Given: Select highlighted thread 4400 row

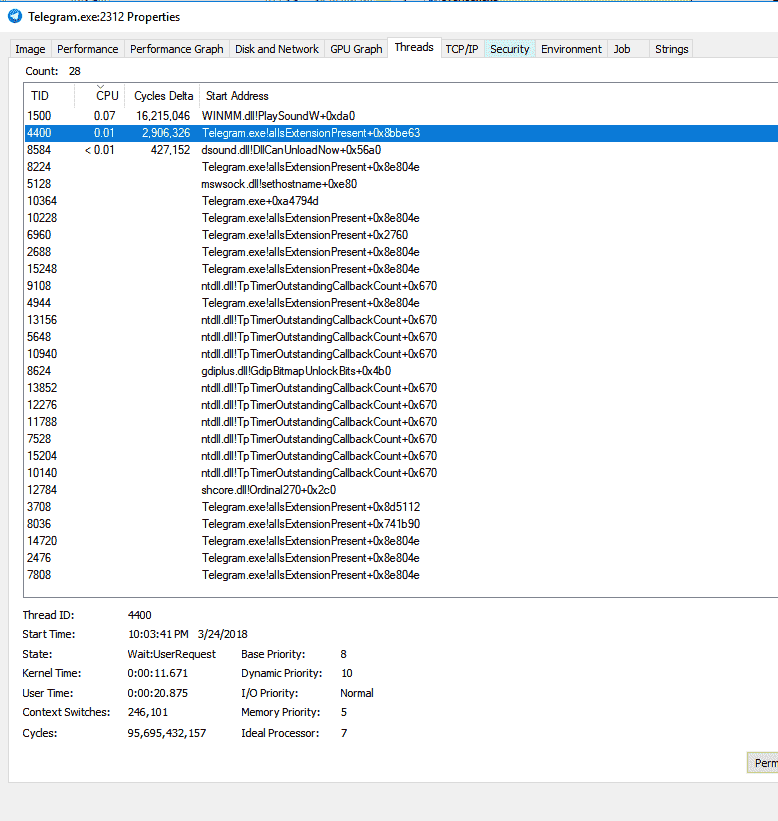Looking at the screenshot, I should [401, 133].
